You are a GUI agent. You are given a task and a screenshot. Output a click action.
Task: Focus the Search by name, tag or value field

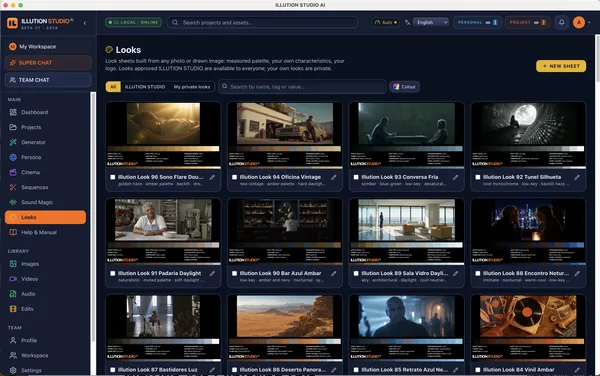tap(302, 87)
